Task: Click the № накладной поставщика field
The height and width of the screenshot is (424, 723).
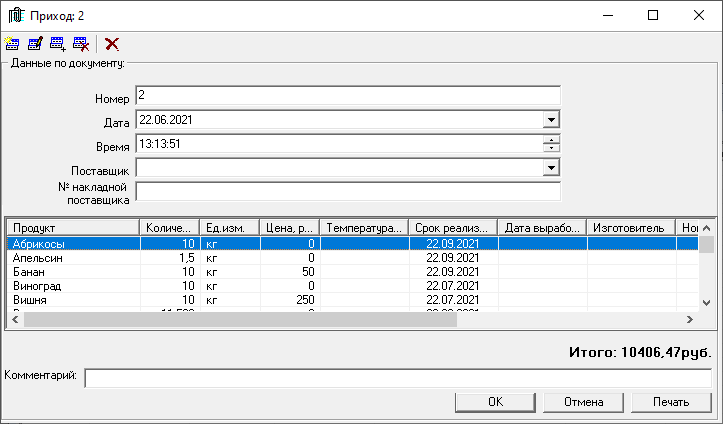Action: coord(347,192)
